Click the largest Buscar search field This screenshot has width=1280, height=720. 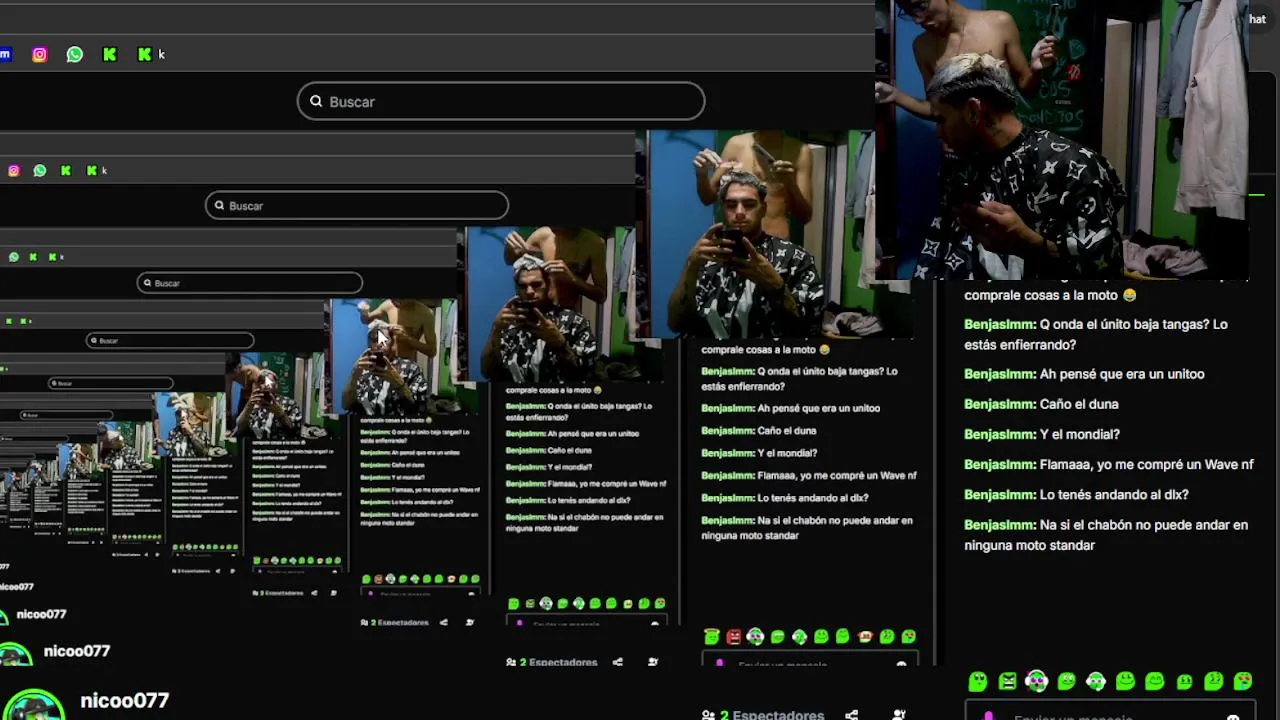pyautogui.click(x=501, y=101)
